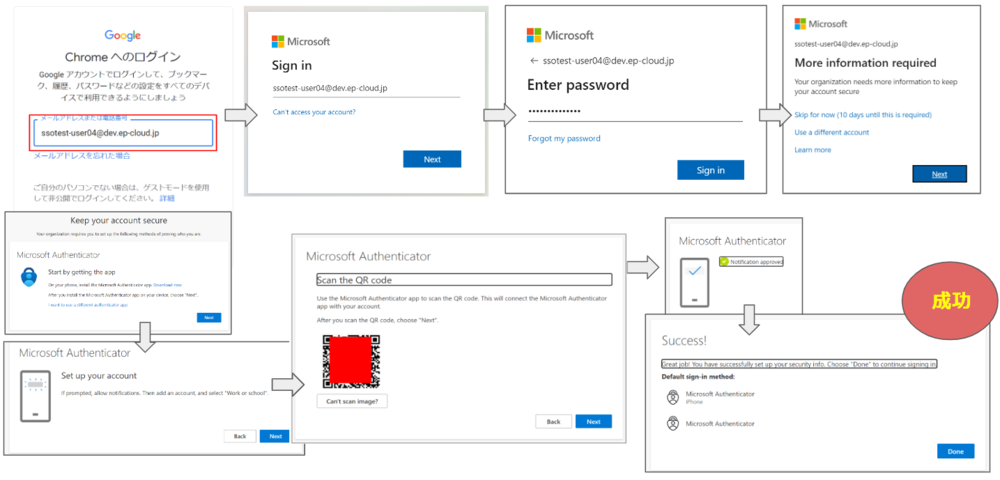Open the Forgot my password link
The width and height of the screenshot is (1000, 480).
564,138
